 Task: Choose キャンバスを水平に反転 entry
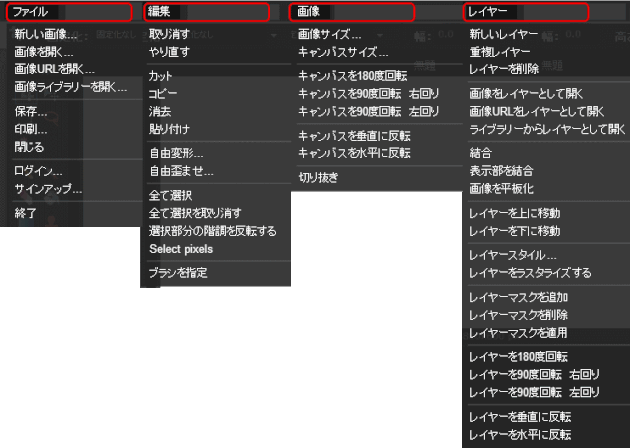pyautogui.click(x=354, y=153)
